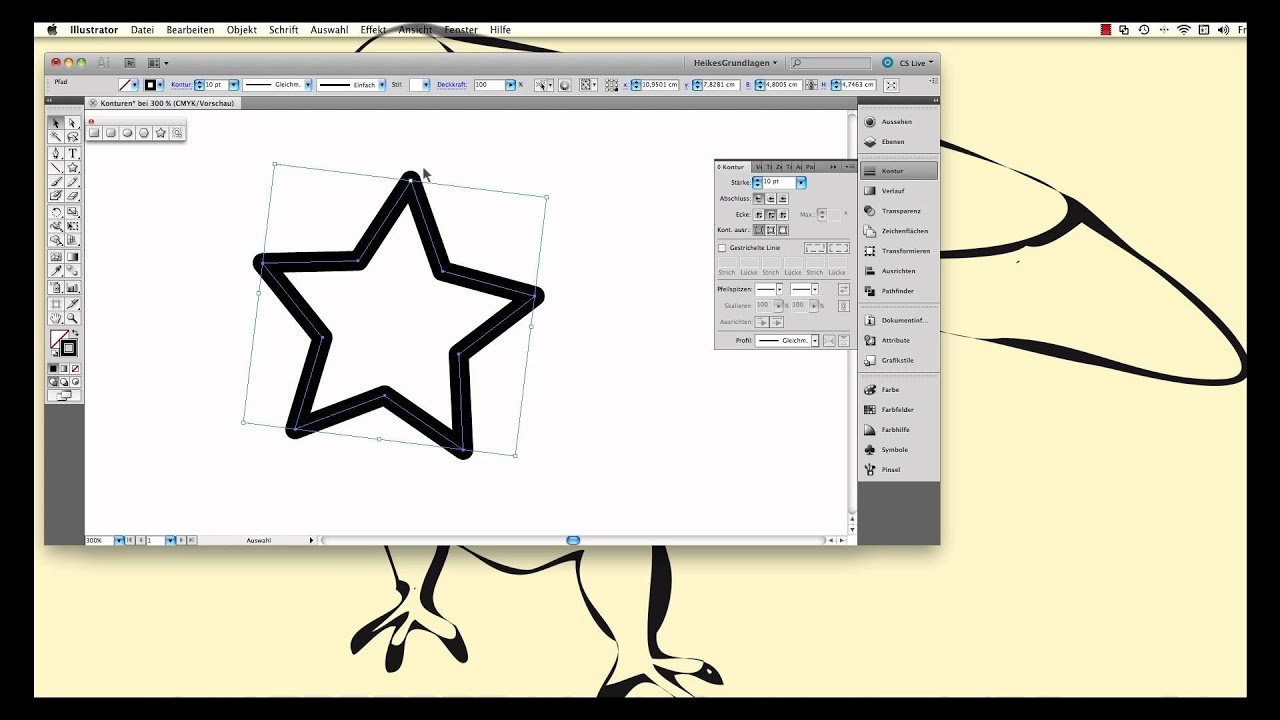Screen dimensions: 1280x720
Task: Select the Paintbrush tool
Action: [x=56, y=182]
